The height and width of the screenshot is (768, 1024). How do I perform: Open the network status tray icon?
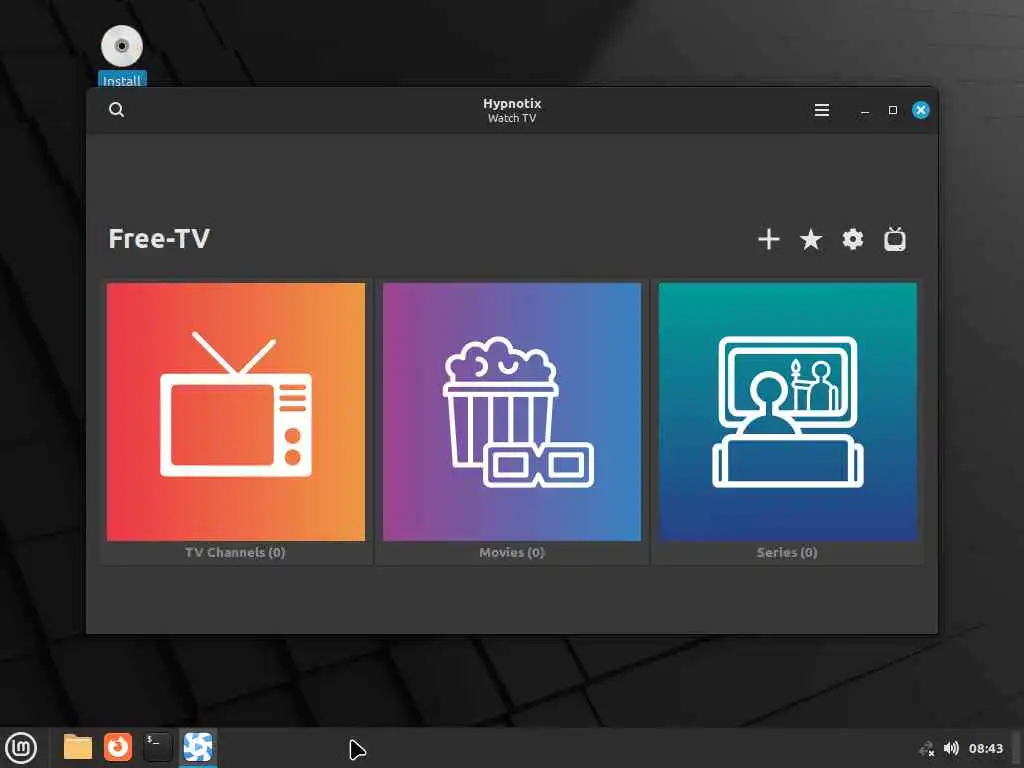pyautogui.click(x=926, y=748)
